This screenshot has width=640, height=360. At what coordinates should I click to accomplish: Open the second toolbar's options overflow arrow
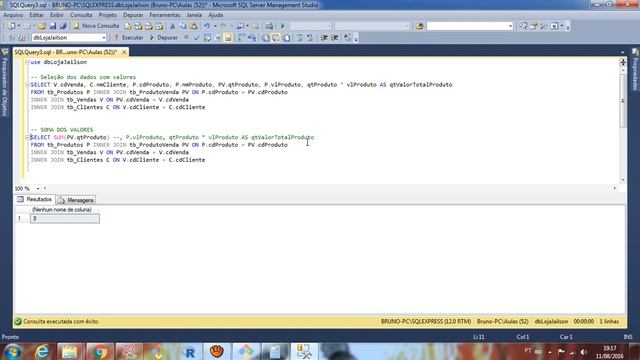click(356, 38)
